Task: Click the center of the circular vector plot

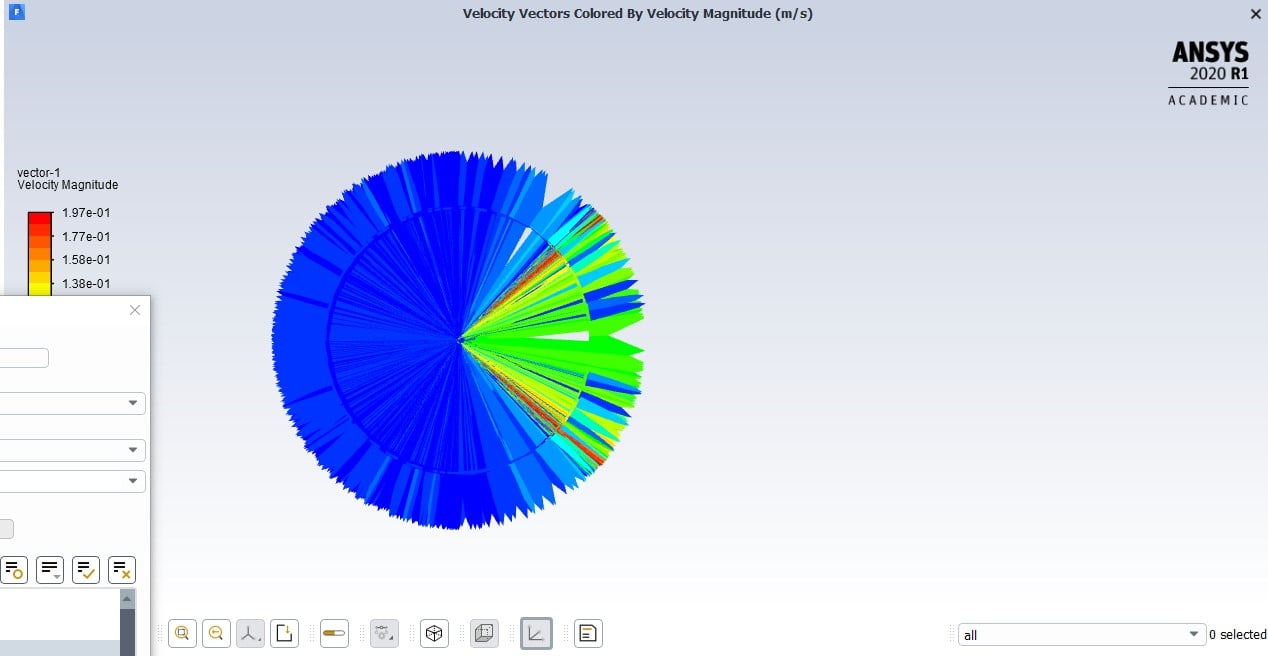Action: click(459, 340)
